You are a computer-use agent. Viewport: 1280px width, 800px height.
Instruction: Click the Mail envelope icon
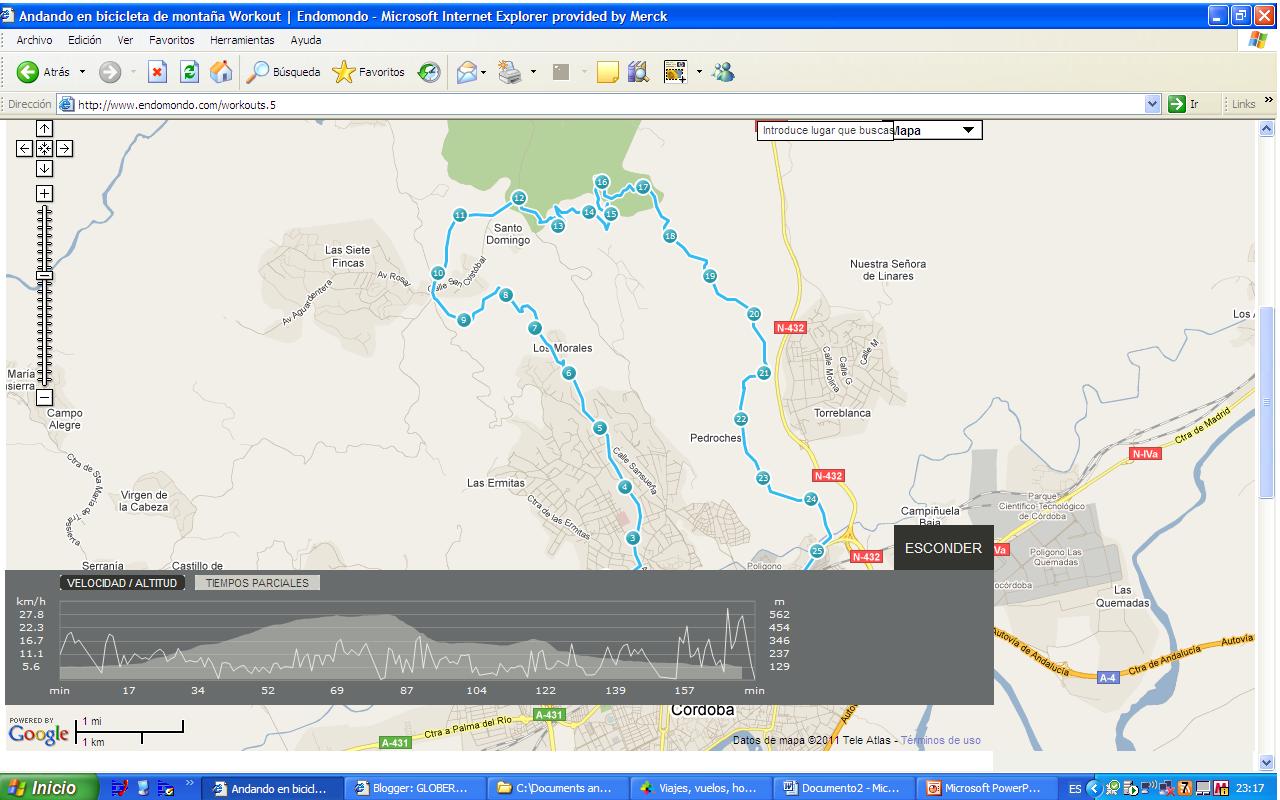tap(466, 72)
